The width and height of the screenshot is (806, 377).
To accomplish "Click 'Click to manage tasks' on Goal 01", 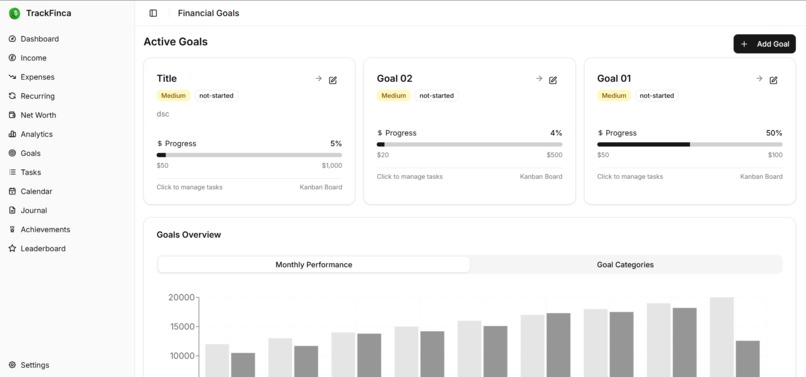I will [630, 176].
